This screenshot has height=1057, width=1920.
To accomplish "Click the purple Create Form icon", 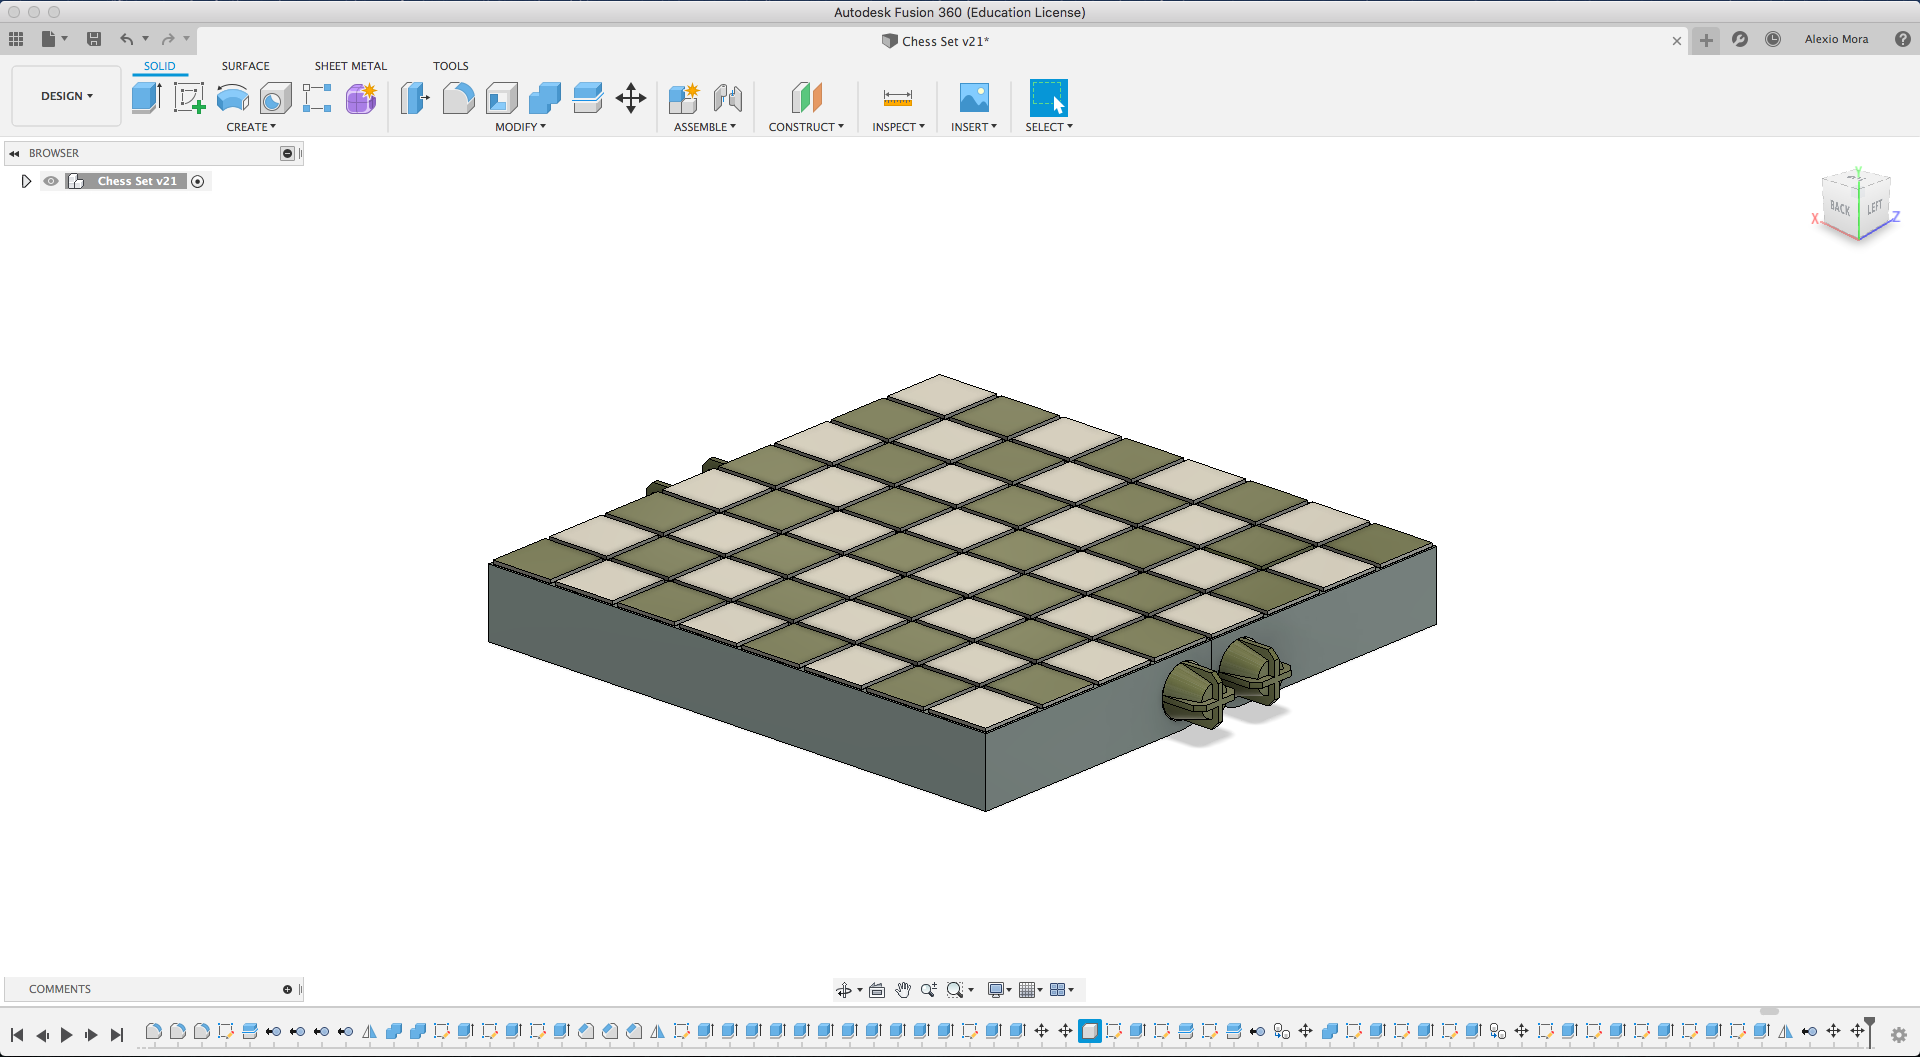I will coord(361,98).
